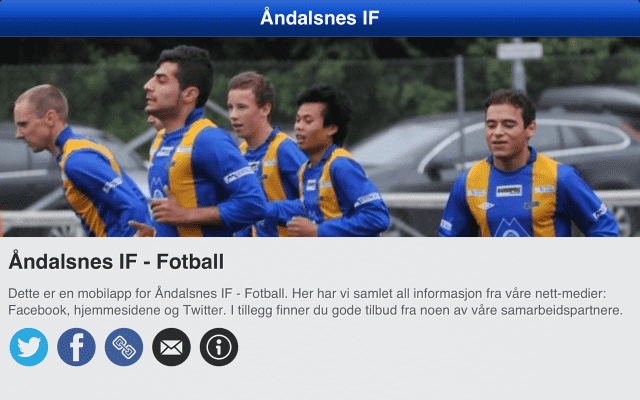Open the Twitter bird icon
This screenshot has width=640, height=400.
tap(29, 347)
